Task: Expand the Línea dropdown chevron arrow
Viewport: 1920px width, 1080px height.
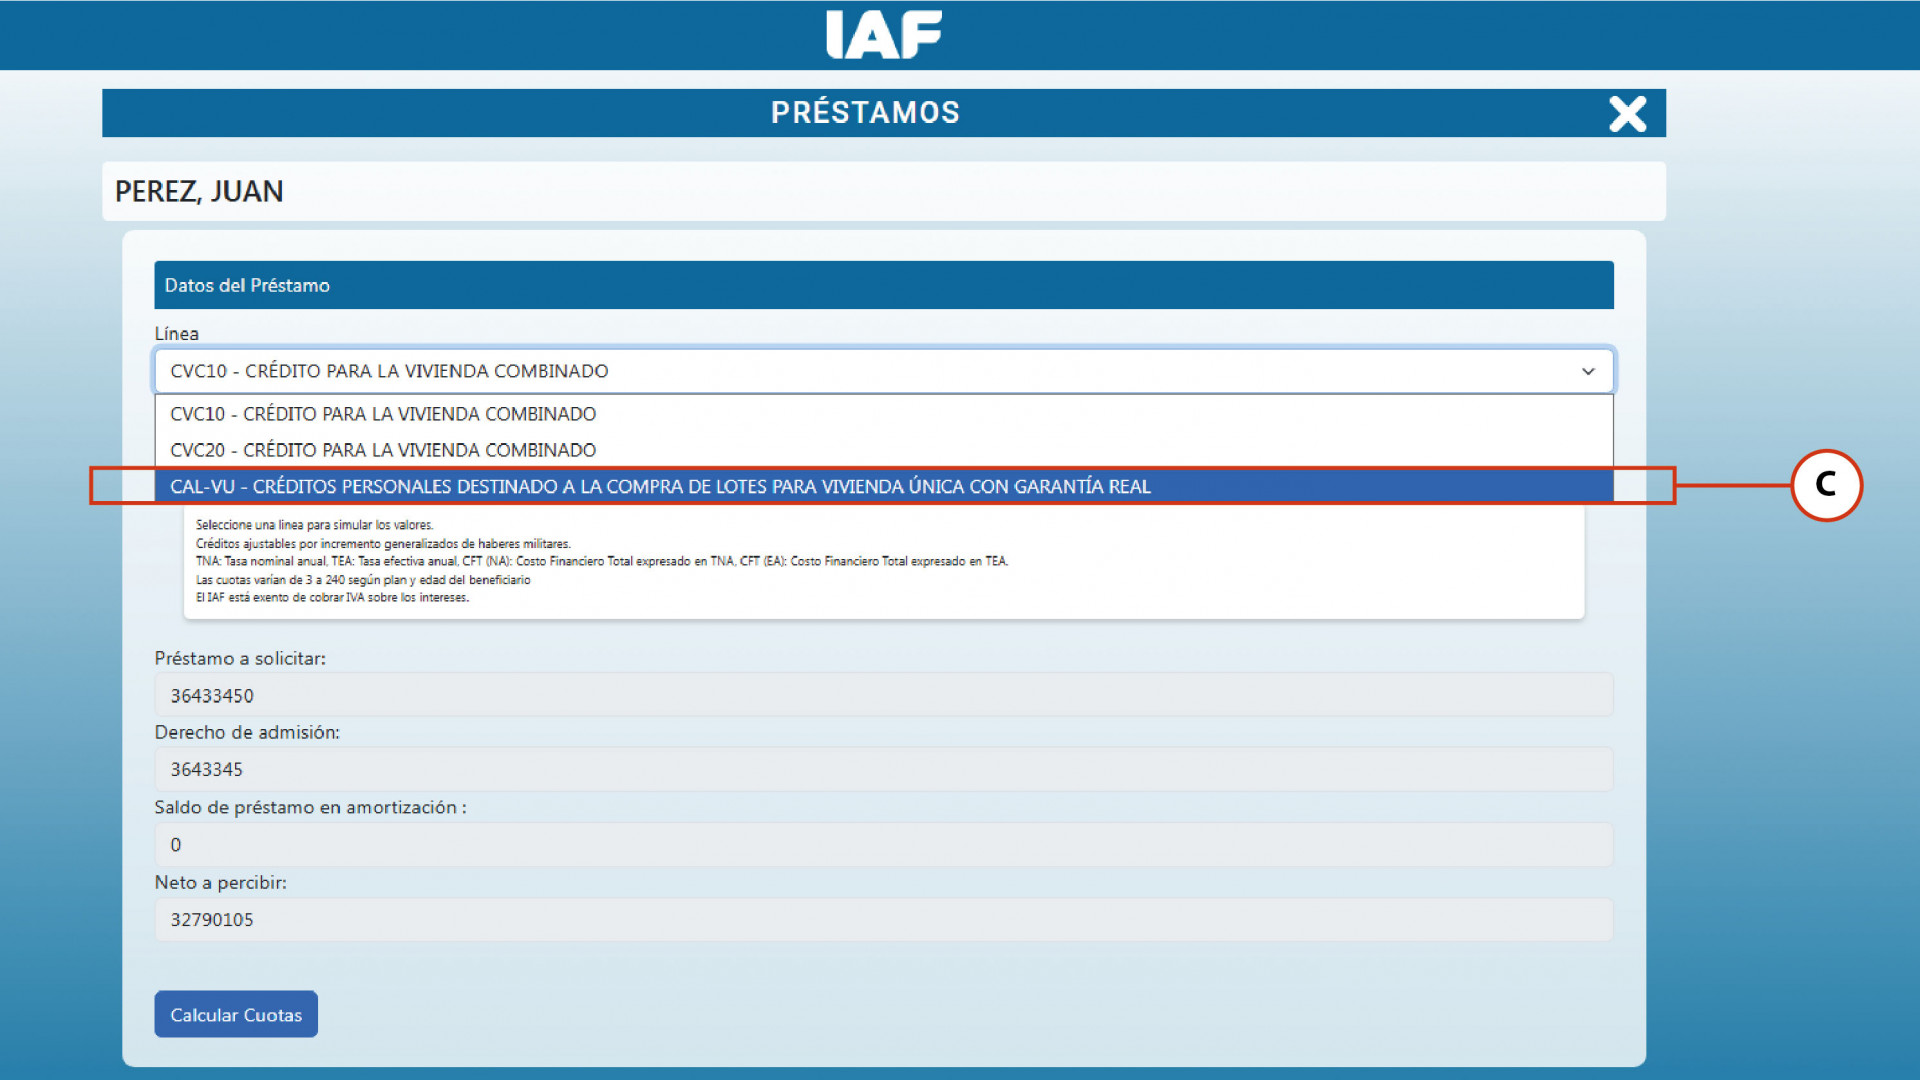Action: point(1588,371)
